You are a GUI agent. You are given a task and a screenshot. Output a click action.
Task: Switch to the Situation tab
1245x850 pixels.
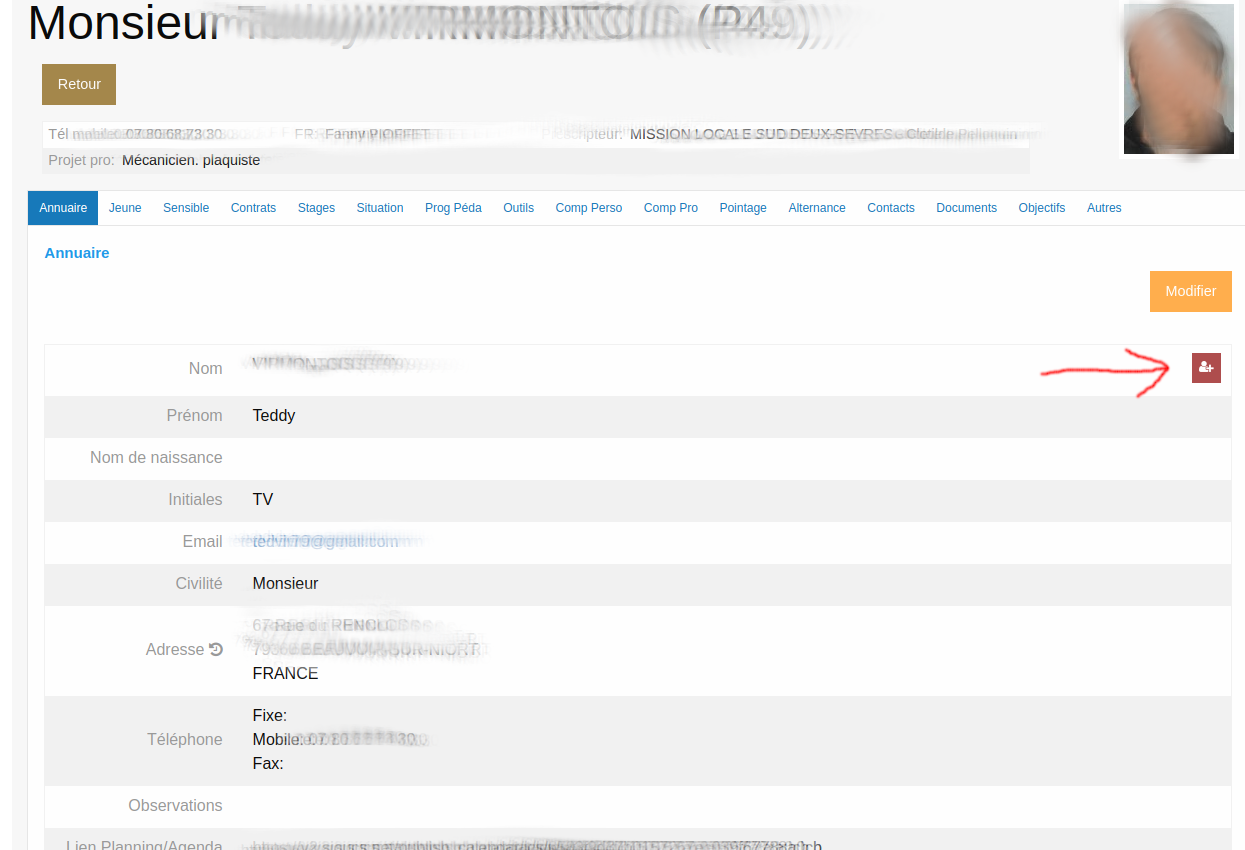click(x=380, y=208)
